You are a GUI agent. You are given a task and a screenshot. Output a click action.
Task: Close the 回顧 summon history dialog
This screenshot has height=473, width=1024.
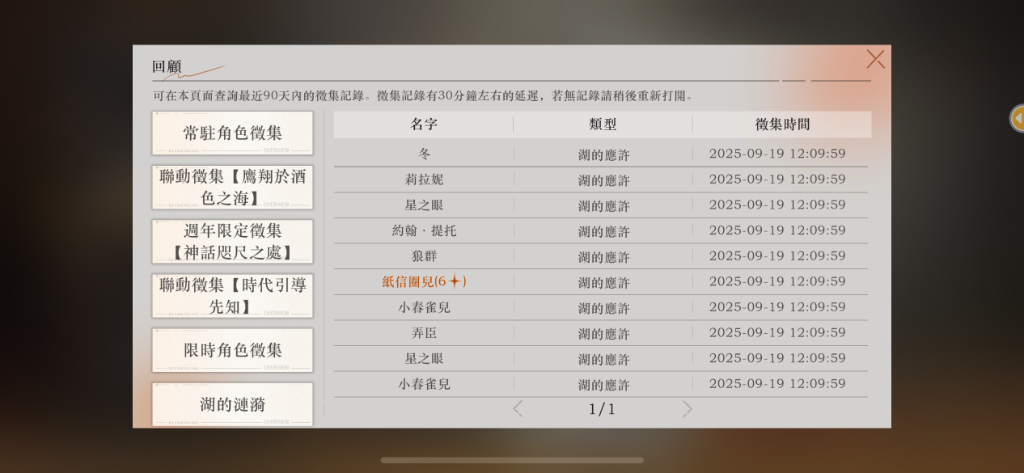875,59
